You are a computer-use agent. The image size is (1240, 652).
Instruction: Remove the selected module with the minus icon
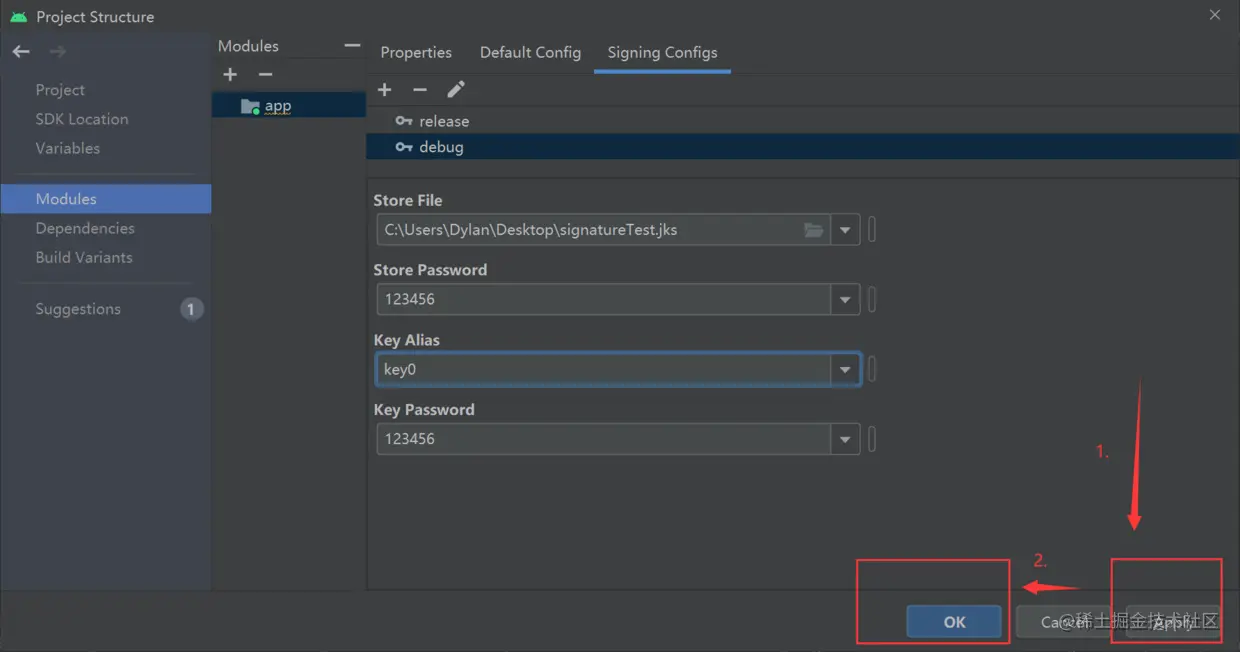point(265,75)
